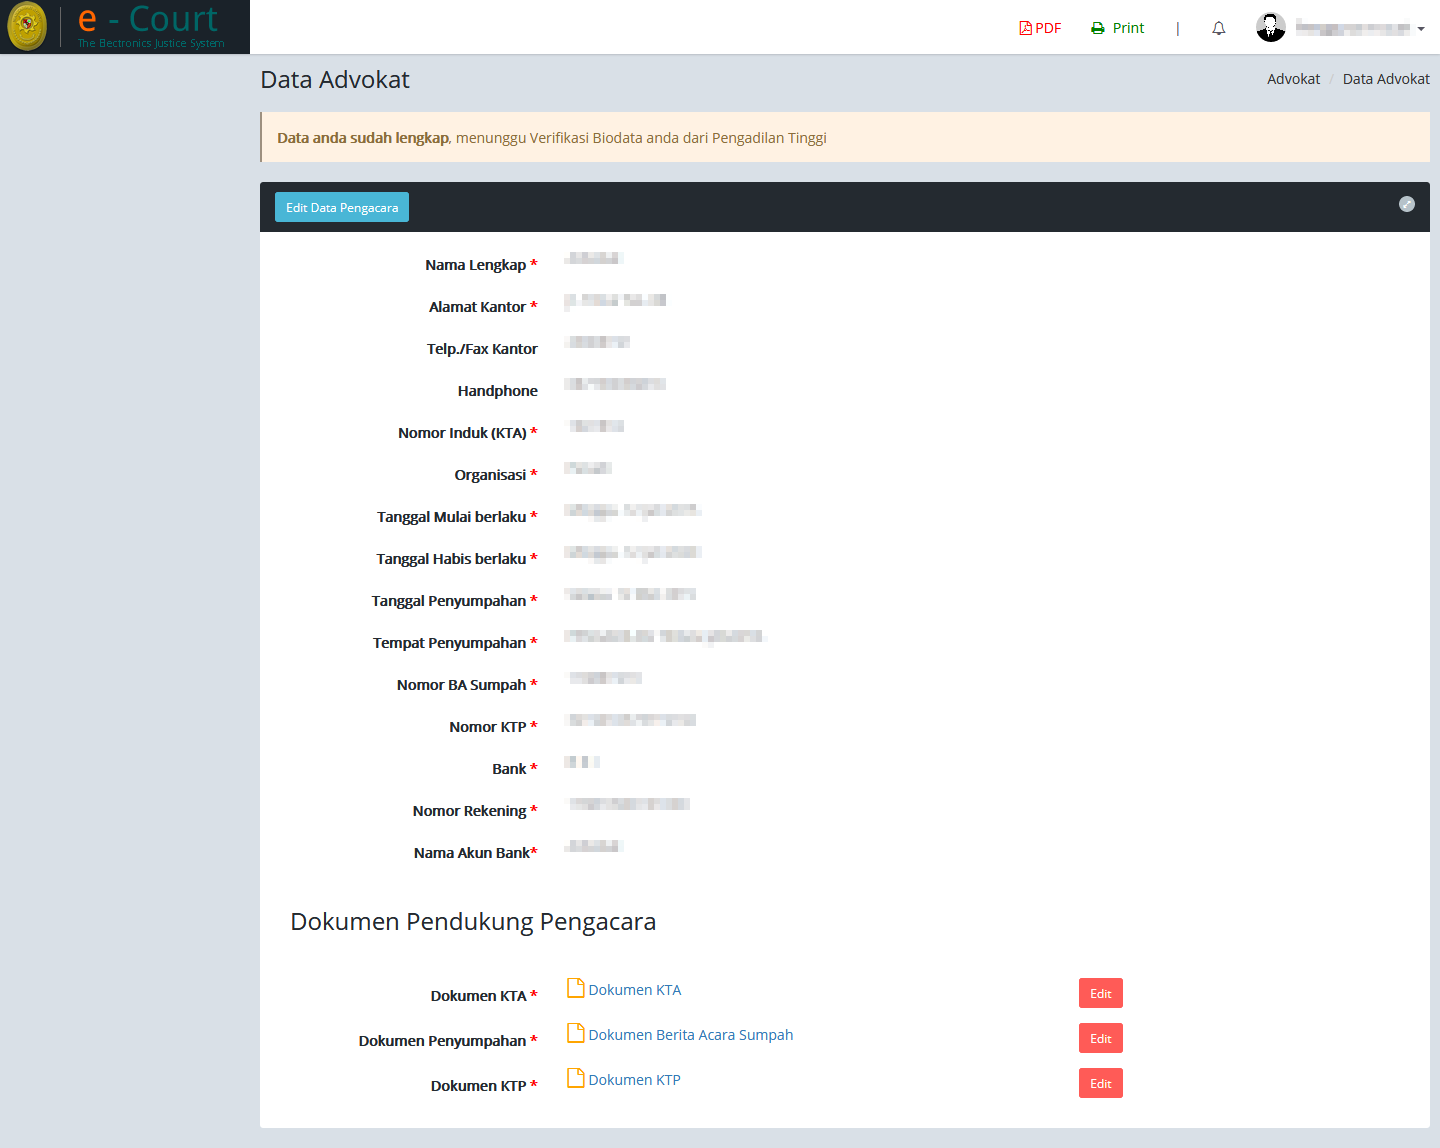The width and height of the screenshot is (1440, 1148).
Task: Click the Data Advokat breadcrumb item
Action: click(x=1385, y=79)
